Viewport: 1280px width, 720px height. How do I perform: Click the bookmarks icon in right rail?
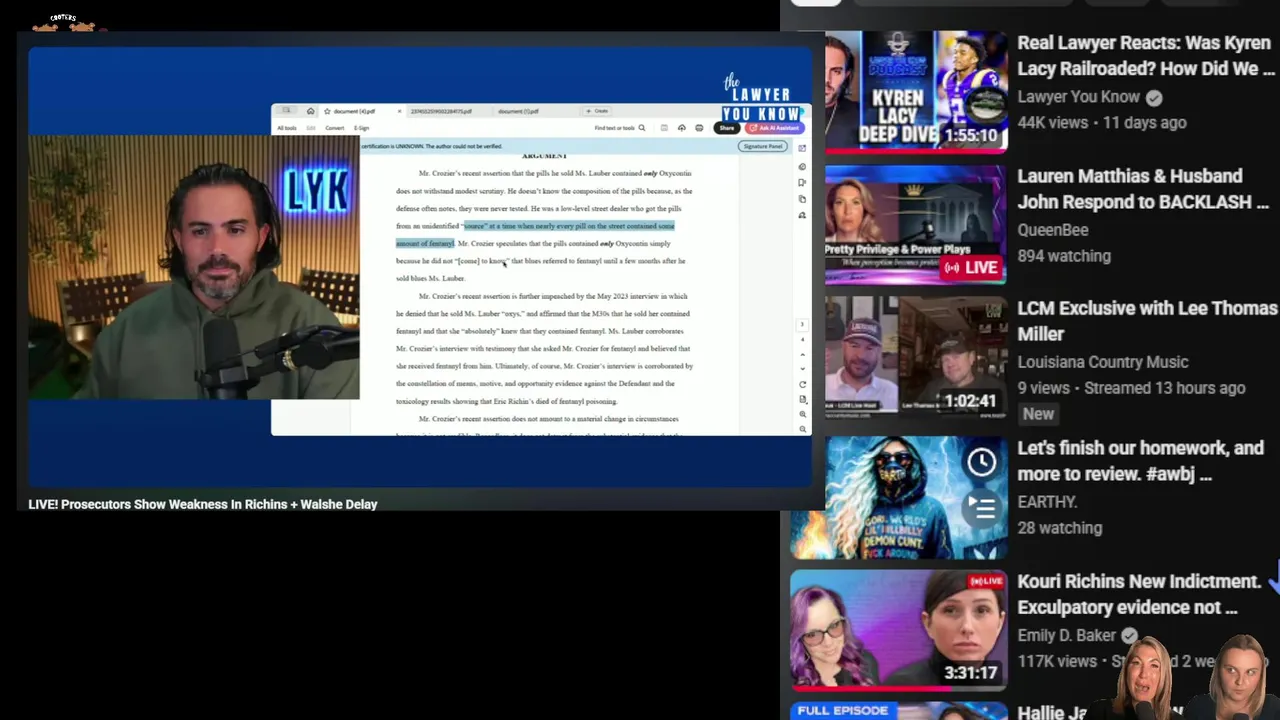pyautogui.click(x=802, y=183)
